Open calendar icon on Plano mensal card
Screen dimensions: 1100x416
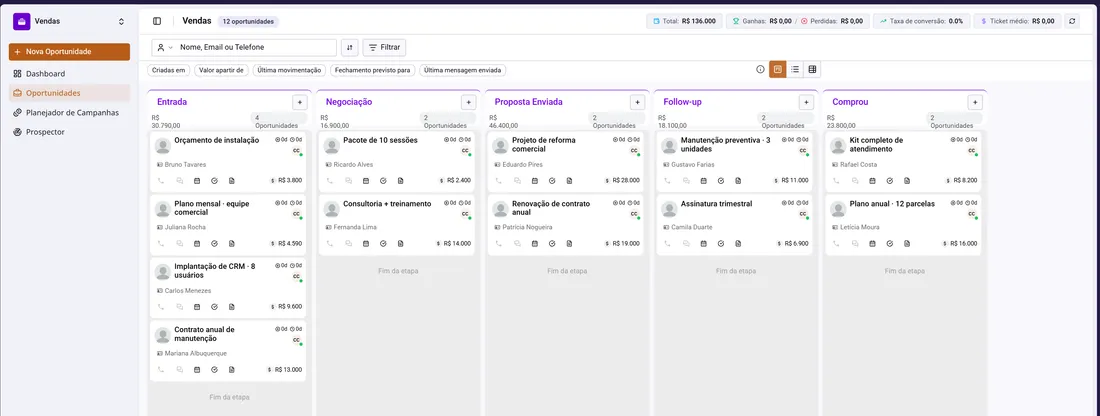pyautogui.click(x=197, y=243)
